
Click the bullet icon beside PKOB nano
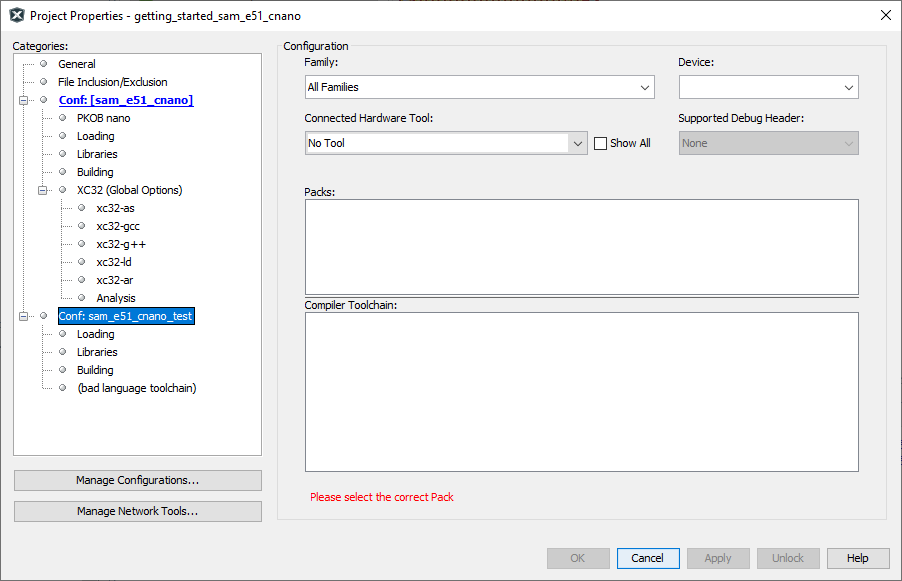(x=62, y=118)
